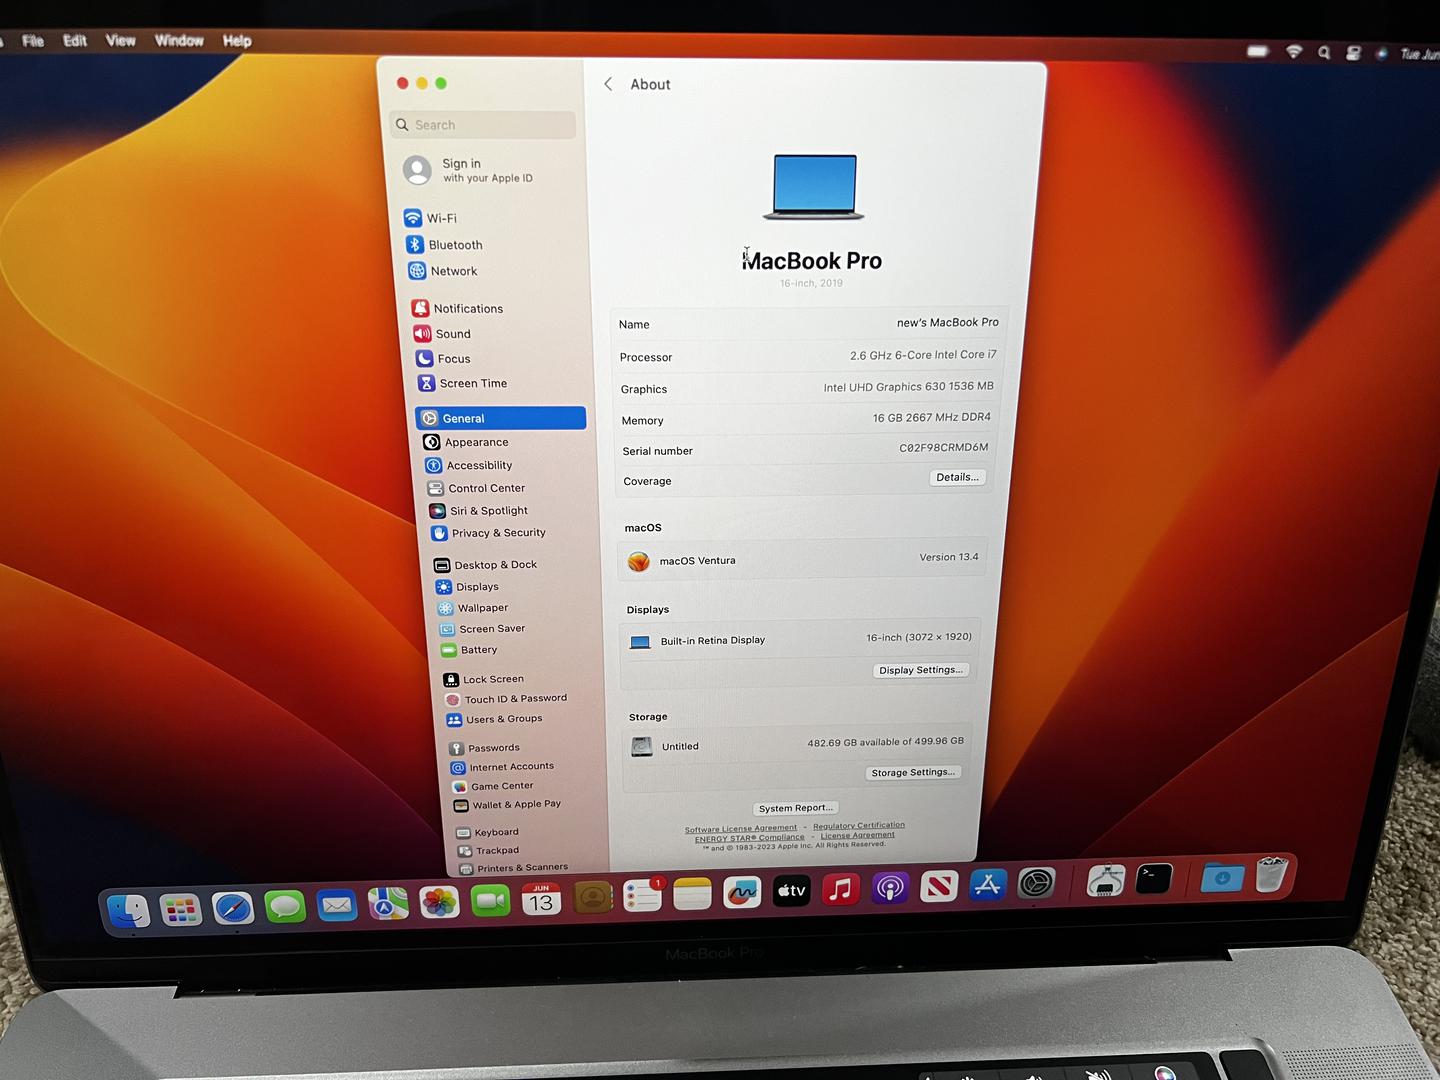Image resolution: width=1440 pixels, height=1080 pixels.
Task: Click the computer name "new's MacBook Pro"
Action: click(x=948, y=322)
